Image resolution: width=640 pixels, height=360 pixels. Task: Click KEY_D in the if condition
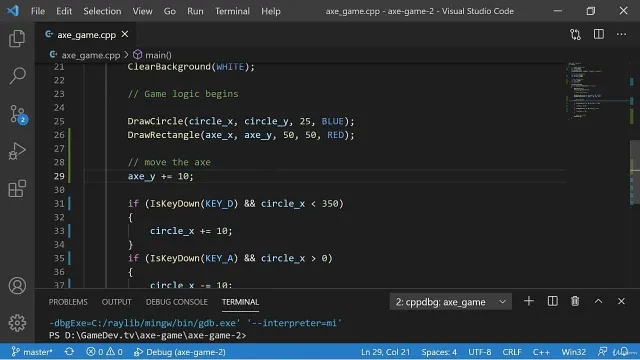[x=219, y=204]
